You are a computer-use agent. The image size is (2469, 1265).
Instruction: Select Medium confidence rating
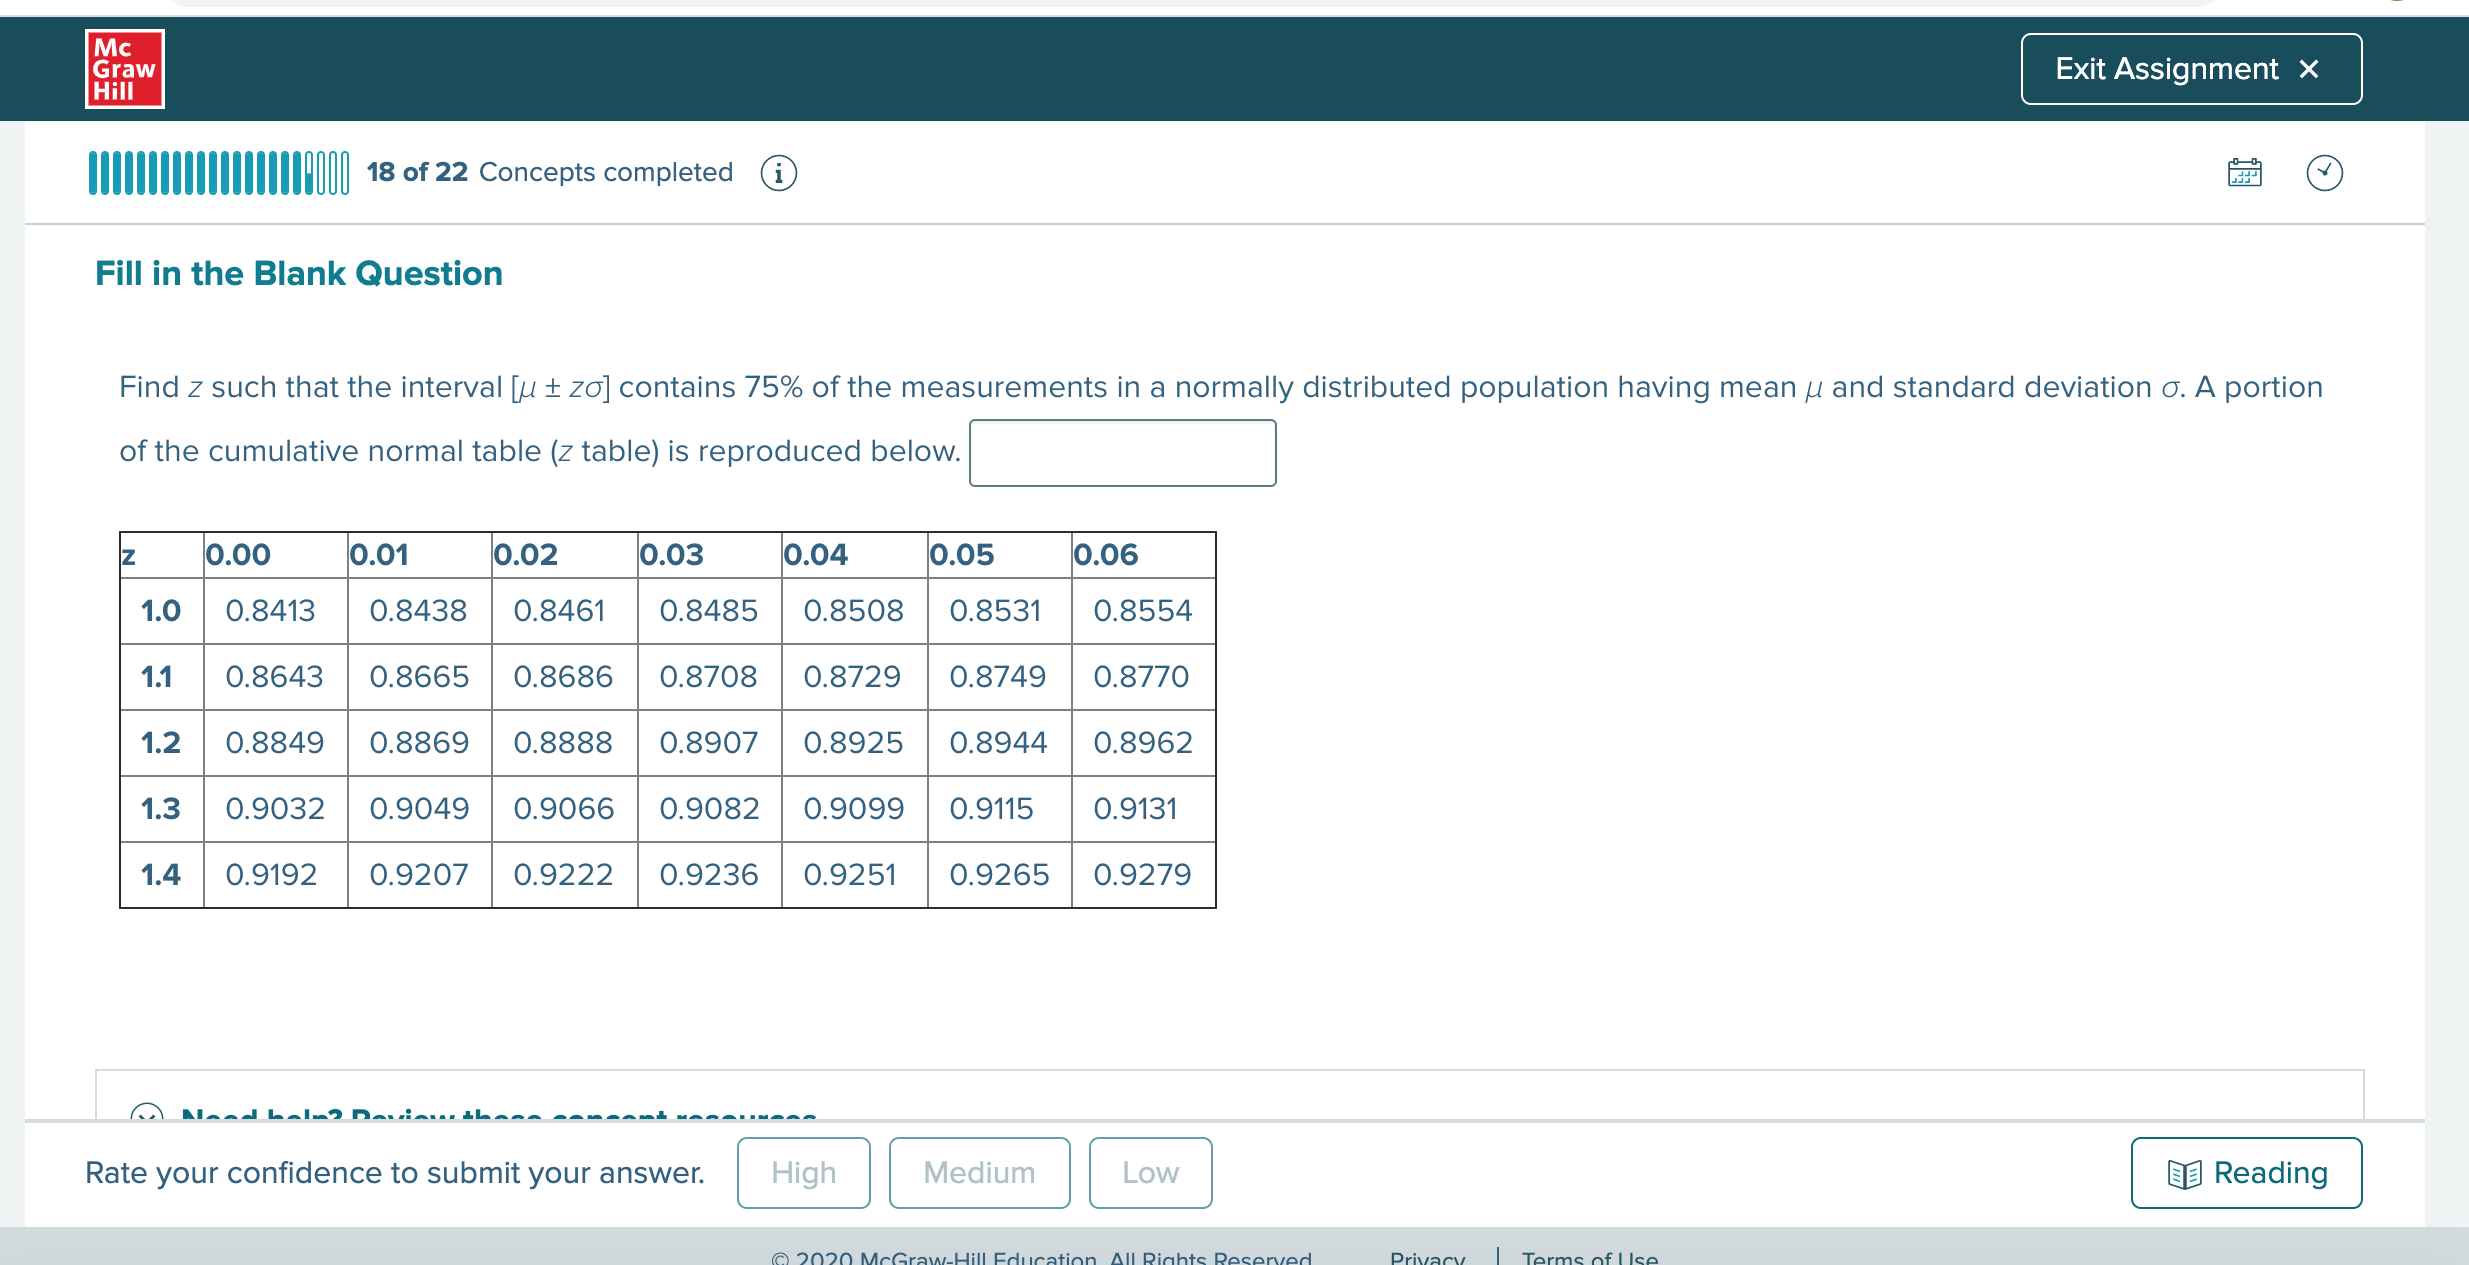pyautogui.click(x=979, y=1172)
